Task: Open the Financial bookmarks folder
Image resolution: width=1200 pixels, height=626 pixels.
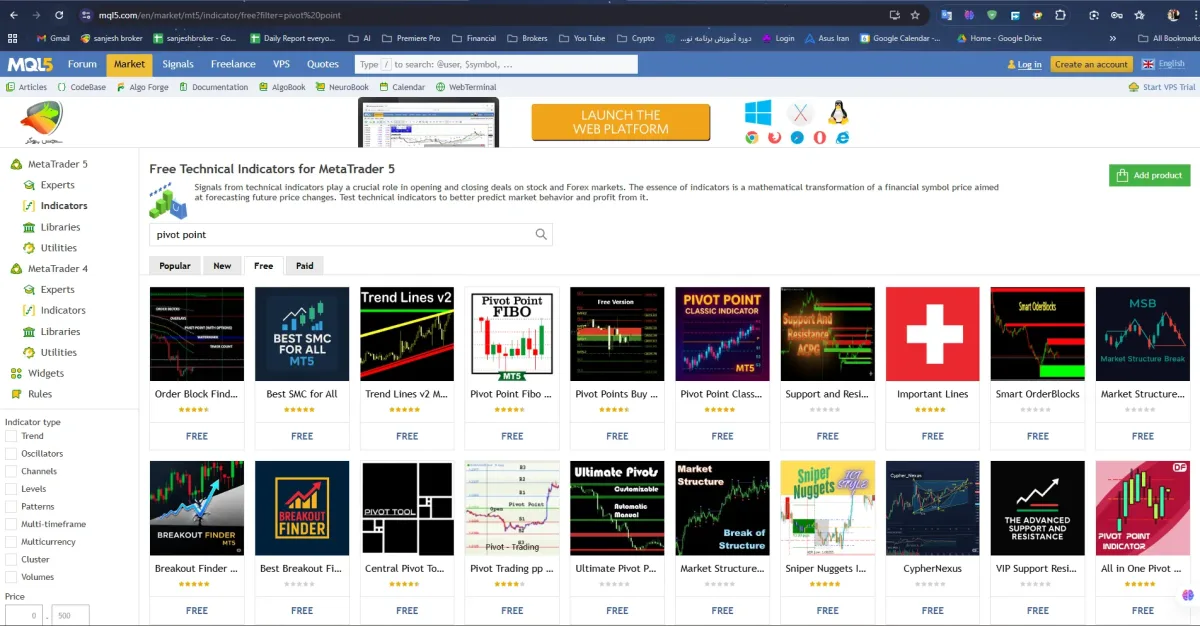Action: [474, 38]
